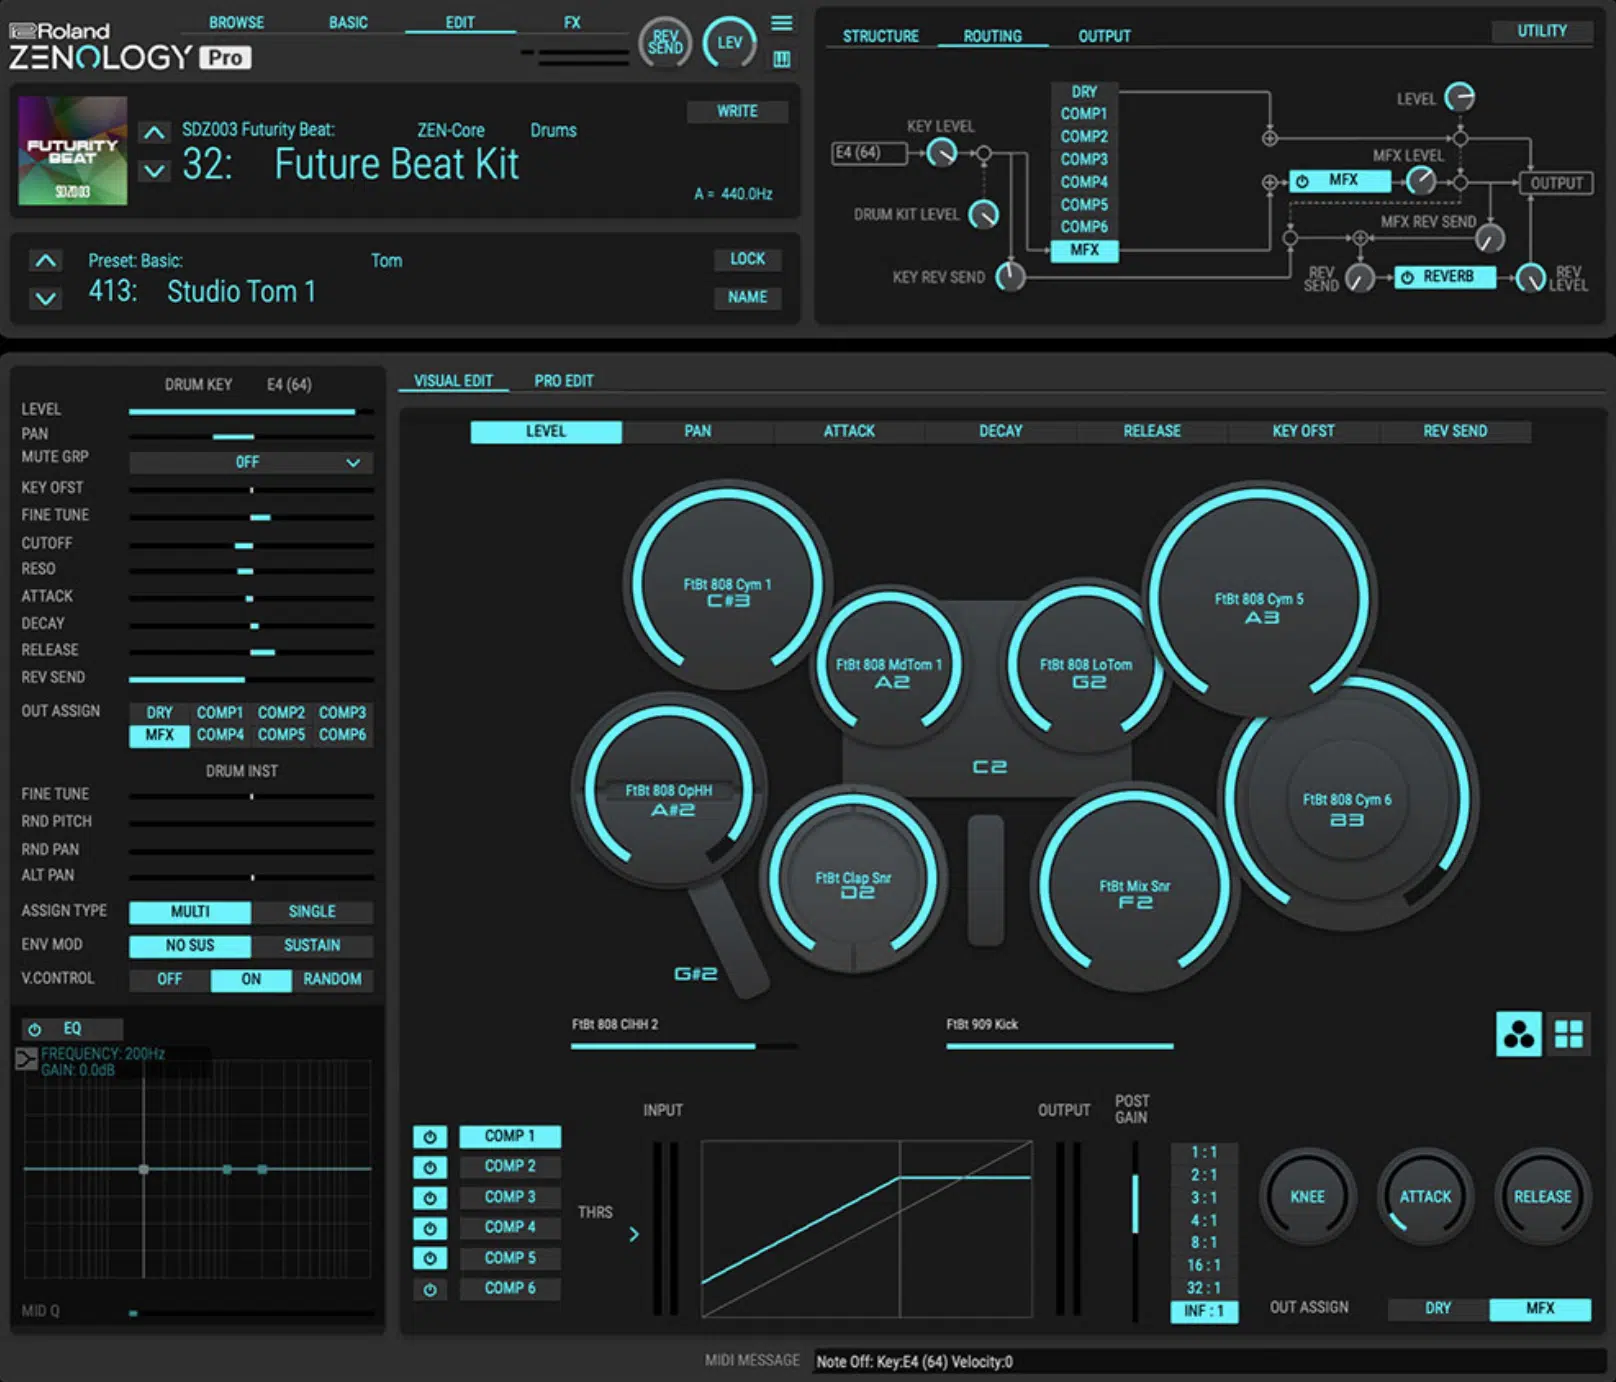Select the FtBt 808 MdTom 1 pad
Screen dimensions: 1616x1382
pyautogui.click(x=888, y=665)
